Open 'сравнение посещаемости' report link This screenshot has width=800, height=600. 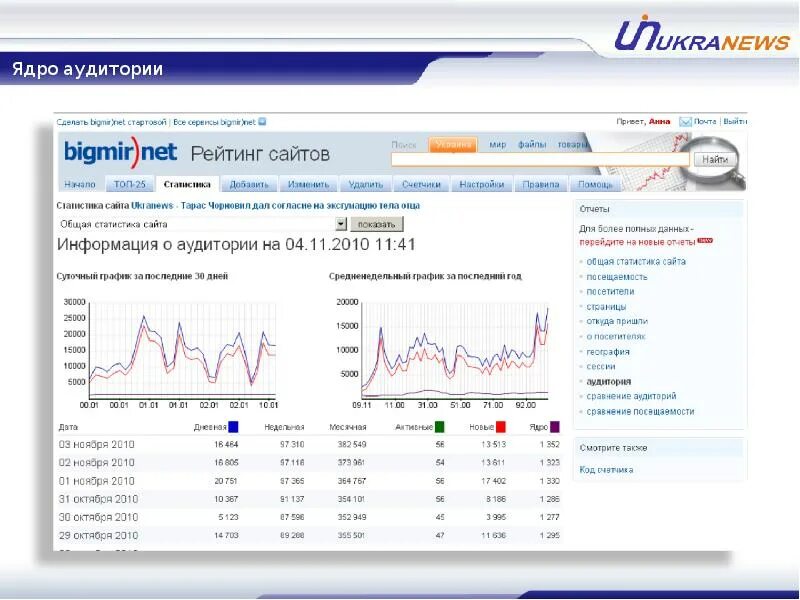click(640, 411)
